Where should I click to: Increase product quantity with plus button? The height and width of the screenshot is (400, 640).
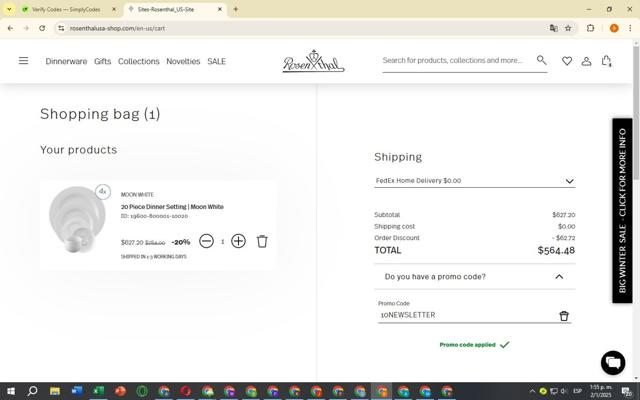pyautogui.click(x=238, y=241)
